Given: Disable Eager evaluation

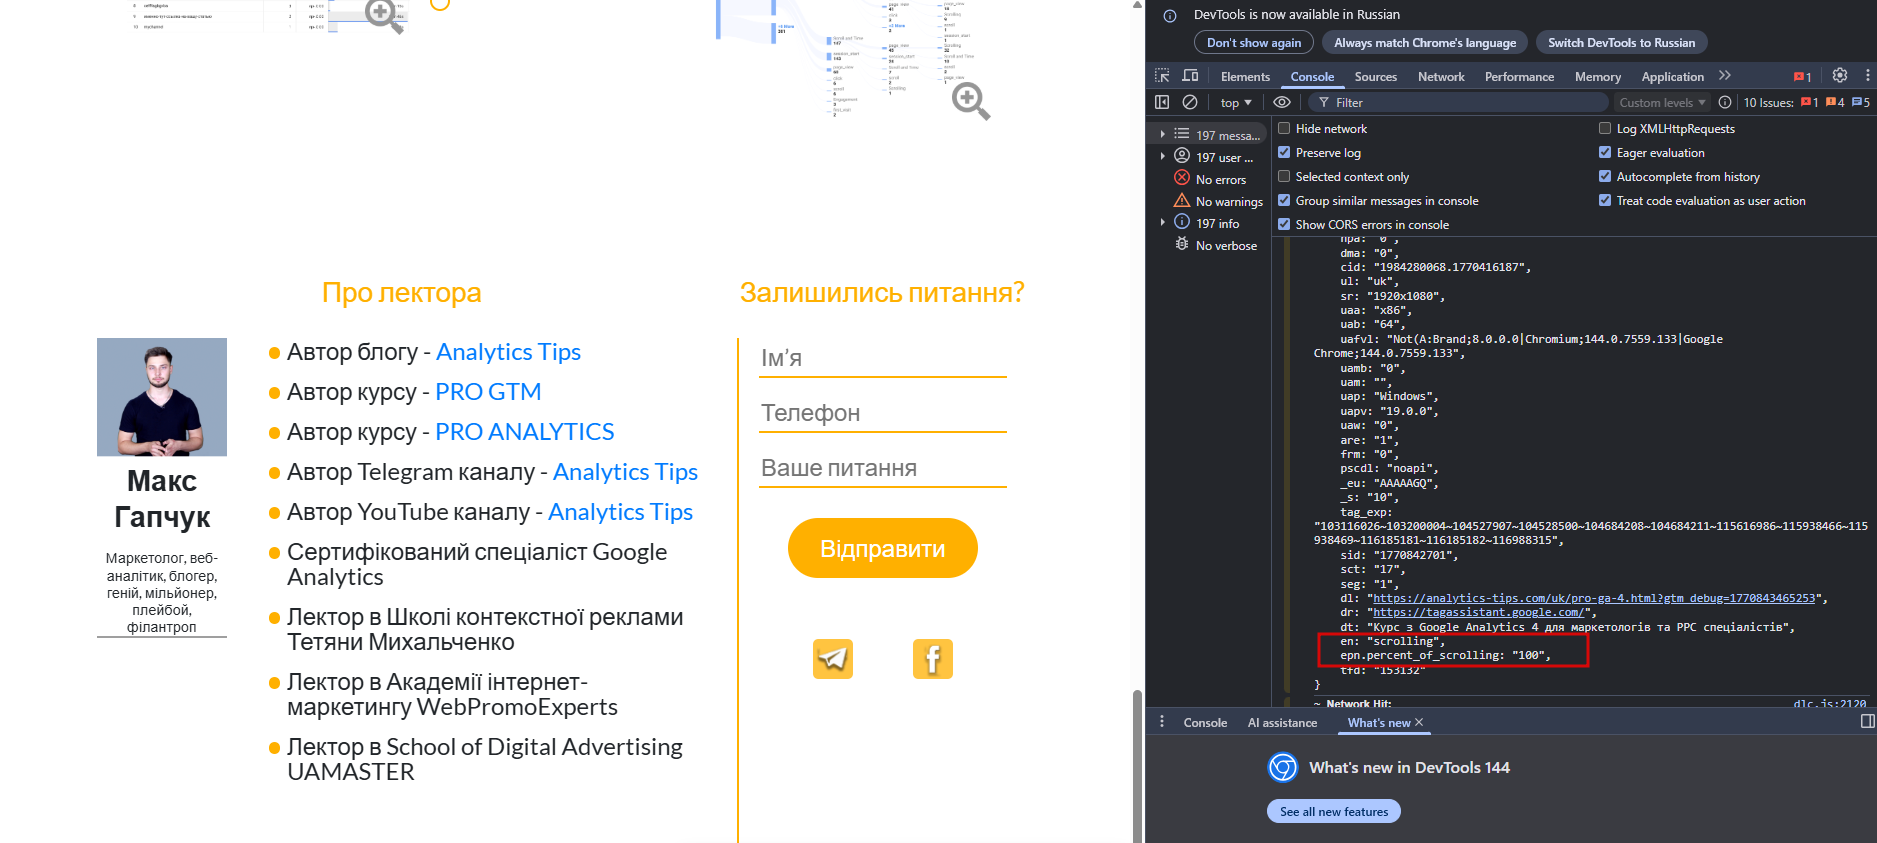Looking at the screenshot, I should (x=1605, y=152).
